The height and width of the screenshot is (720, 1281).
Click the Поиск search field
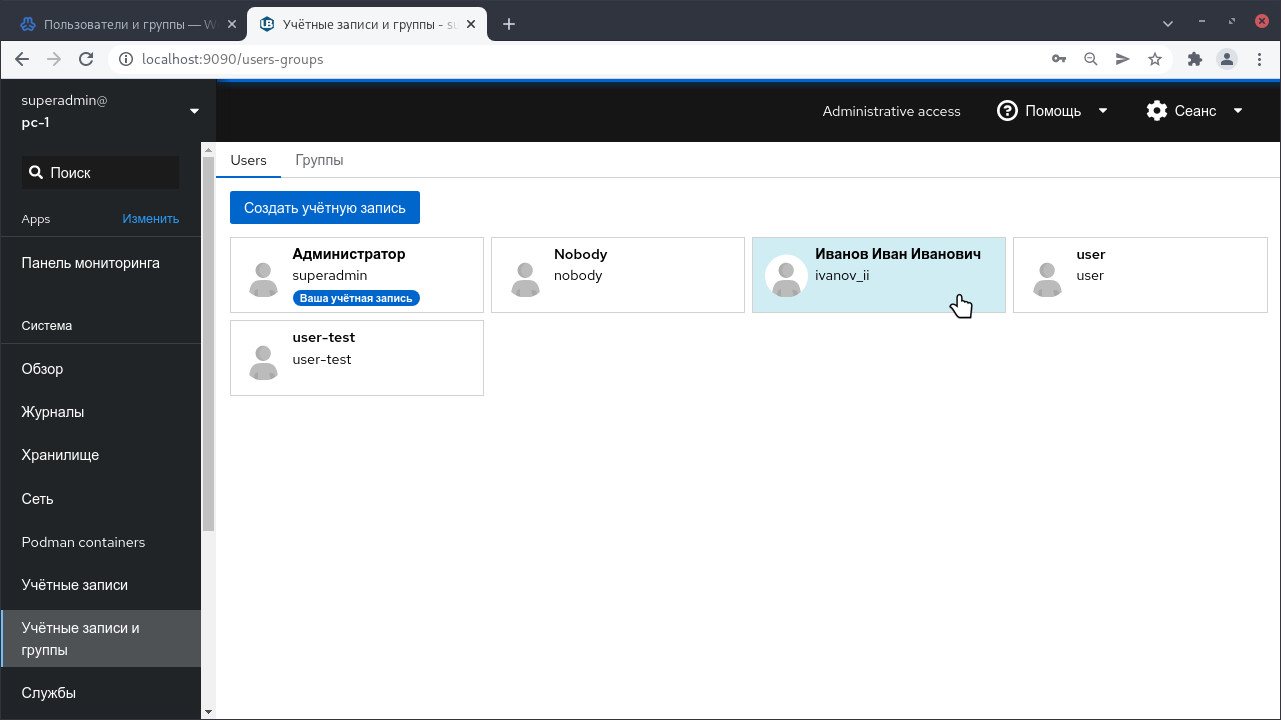point(100,172)
